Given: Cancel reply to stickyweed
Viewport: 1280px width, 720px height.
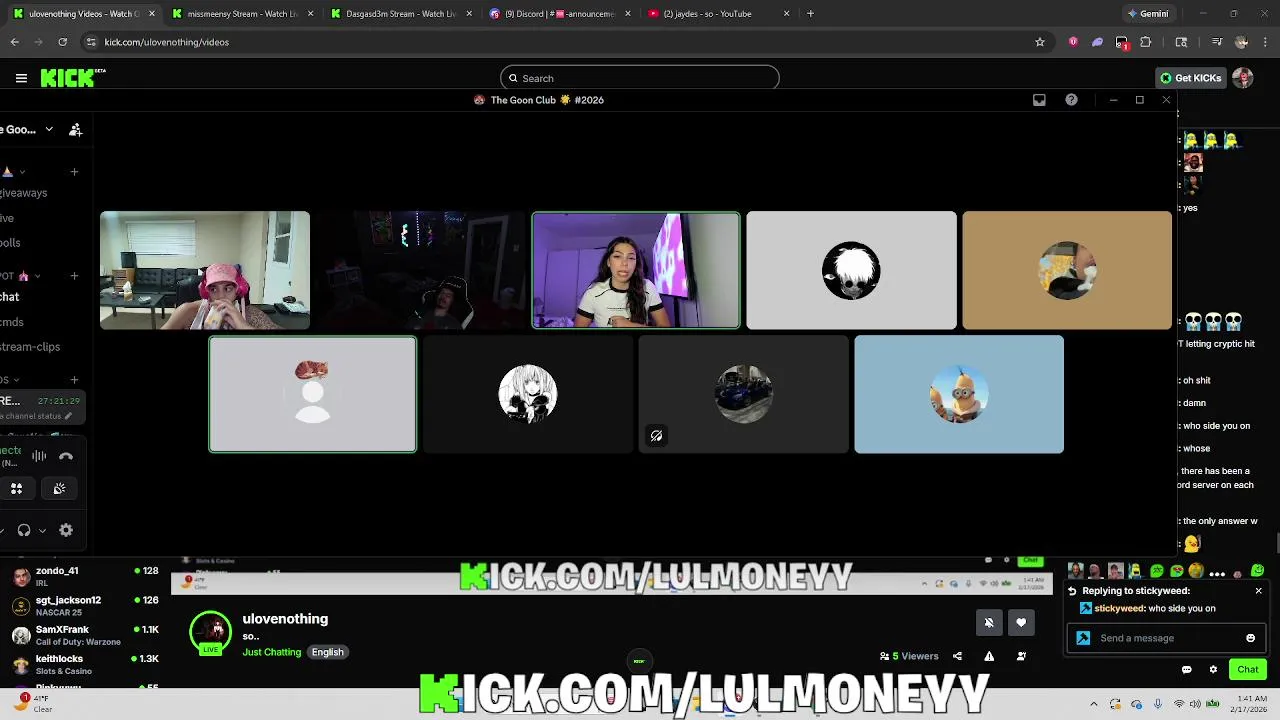Looking at the screenshot, I should [x=1258, y=591].
